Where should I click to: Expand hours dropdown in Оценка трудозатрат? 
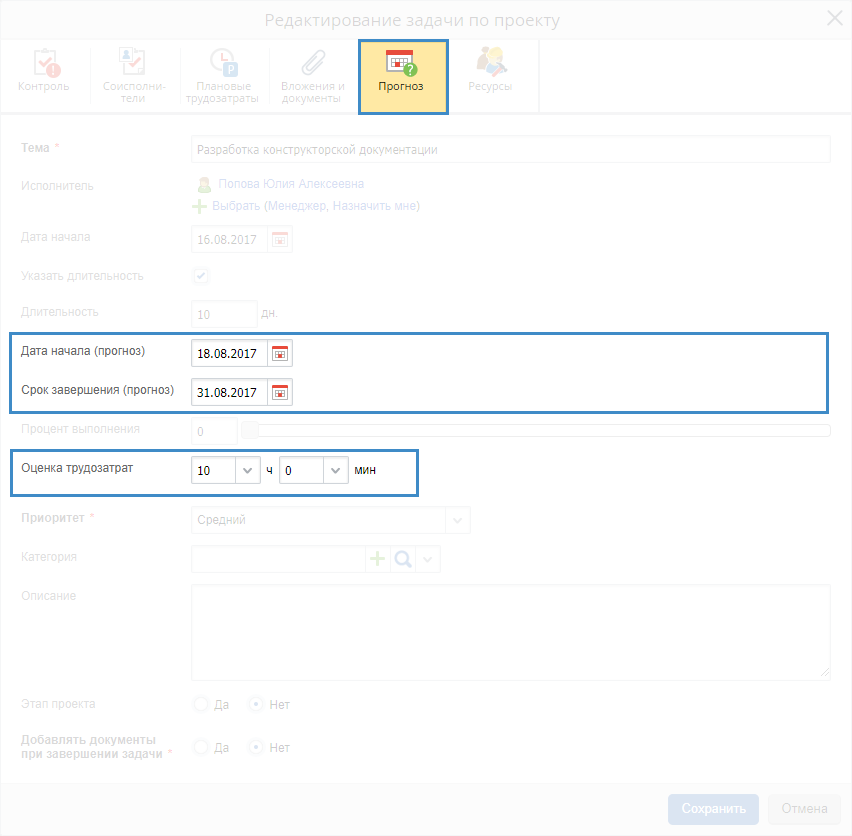(x=247, y=470)
